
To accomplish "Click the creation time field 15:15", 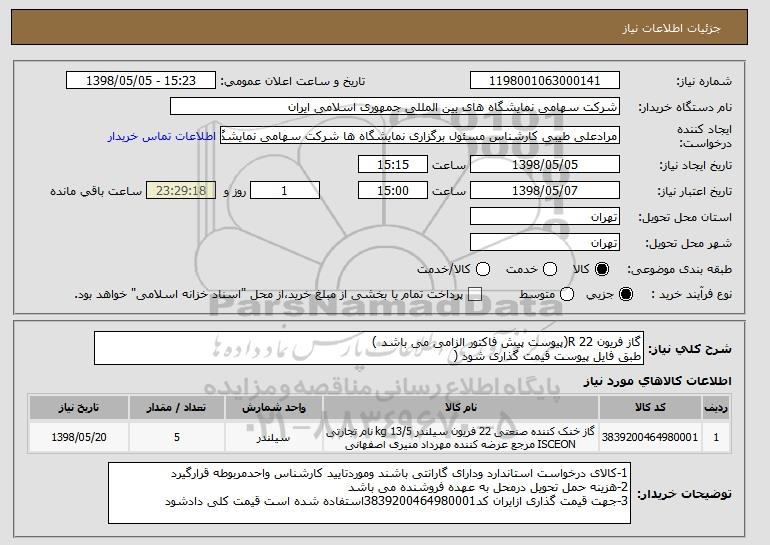I will click(x=393, y=164).
